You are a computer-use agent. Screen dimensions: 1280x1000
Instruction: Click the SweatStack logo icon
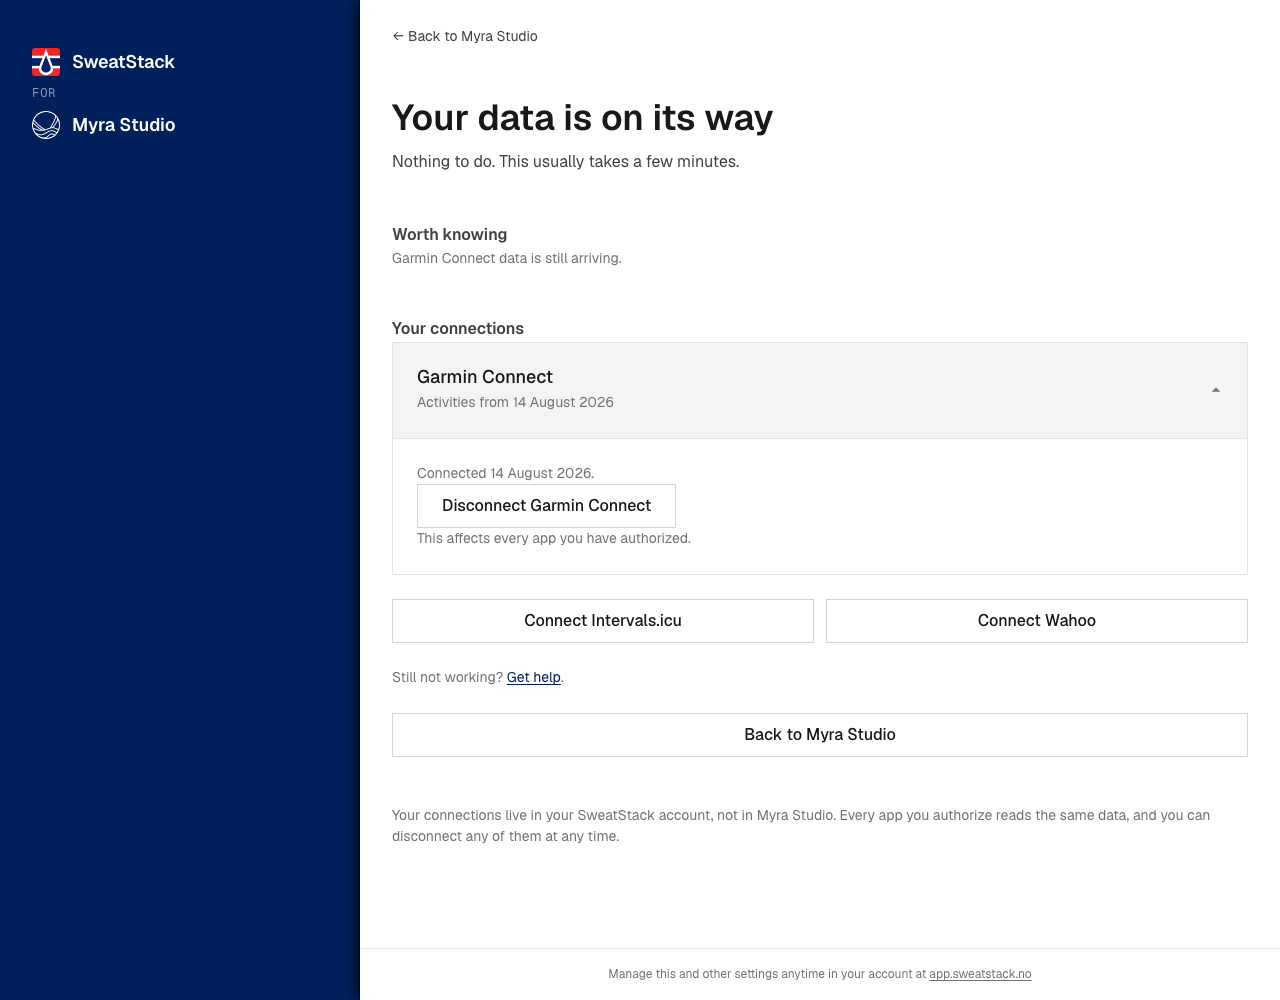[46, 62]
